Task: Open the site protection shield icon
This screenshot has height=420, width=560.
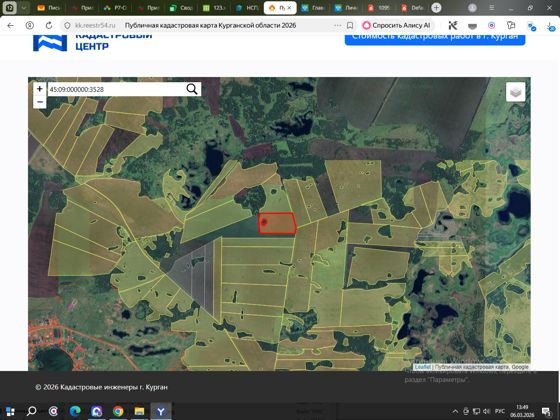Action: [x=67, y=25]
